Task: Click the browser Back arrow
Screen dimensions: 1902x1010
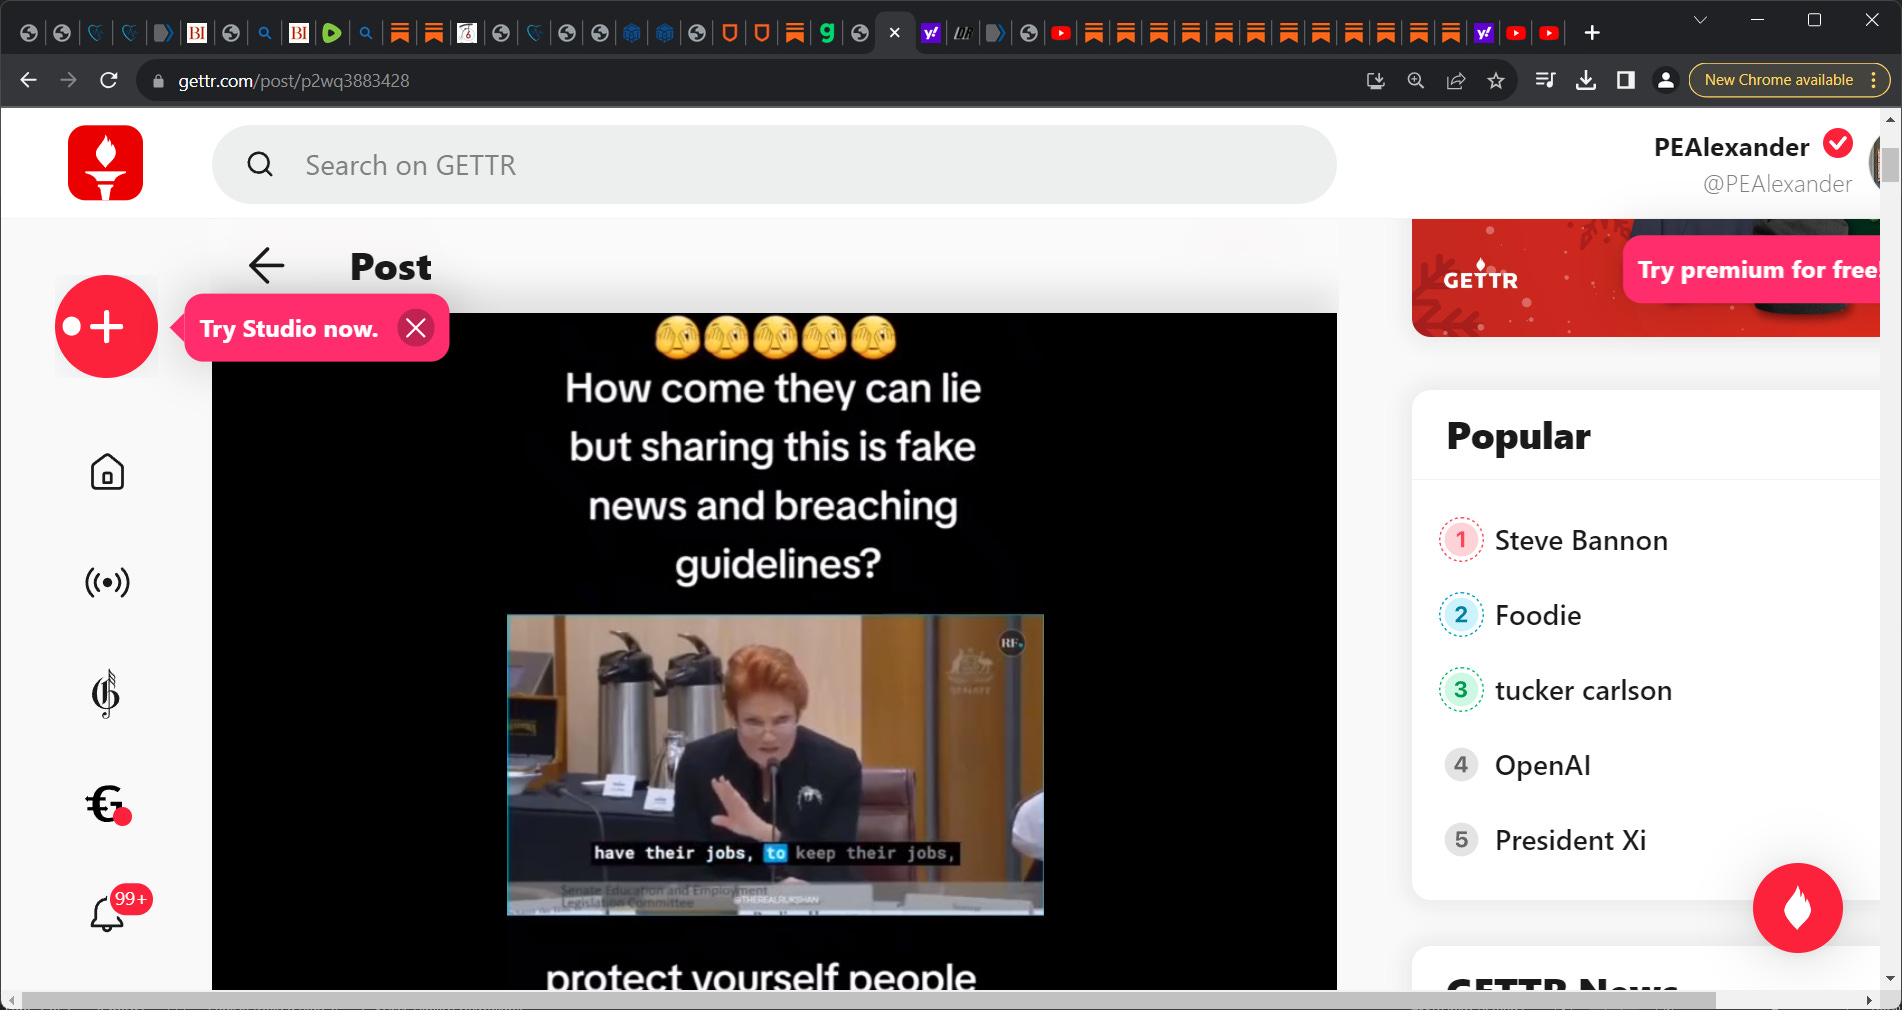Action: point(28,80)
